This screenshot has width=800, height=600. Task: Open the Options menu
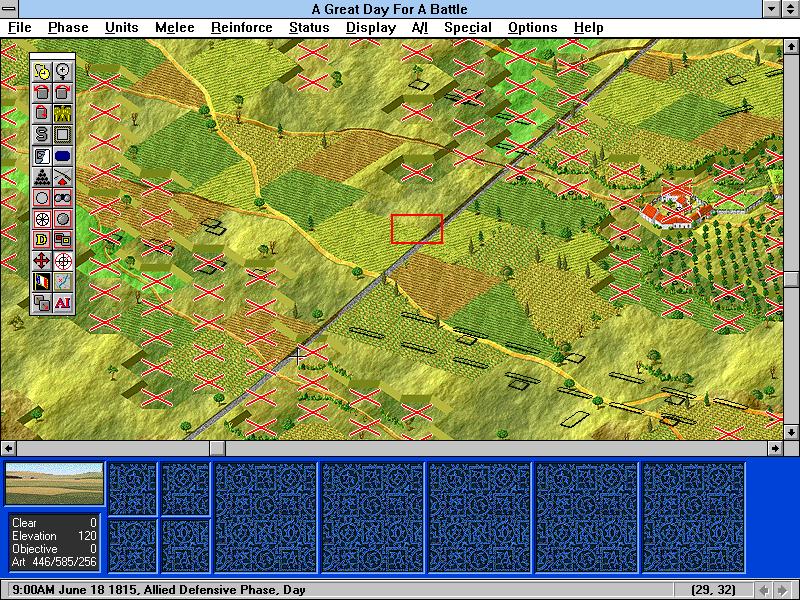click(x=532, y=28)
